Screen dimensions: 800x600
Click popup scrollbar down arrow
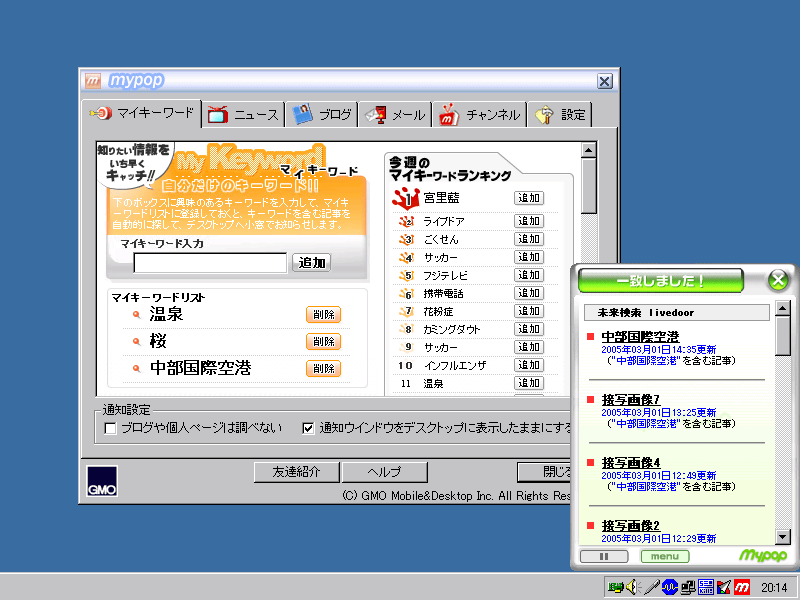click(783, 536)
